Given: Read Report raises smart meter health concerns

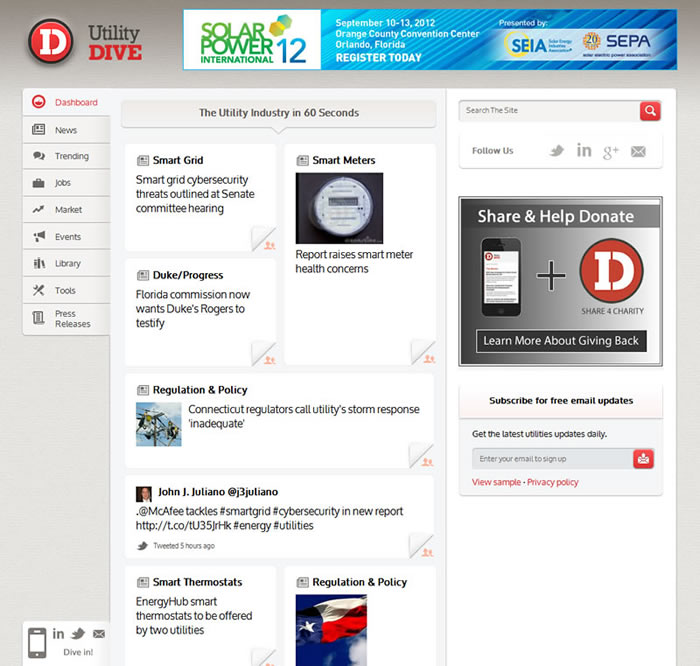Looking at the screenshot, I should [x=354, y=262].
